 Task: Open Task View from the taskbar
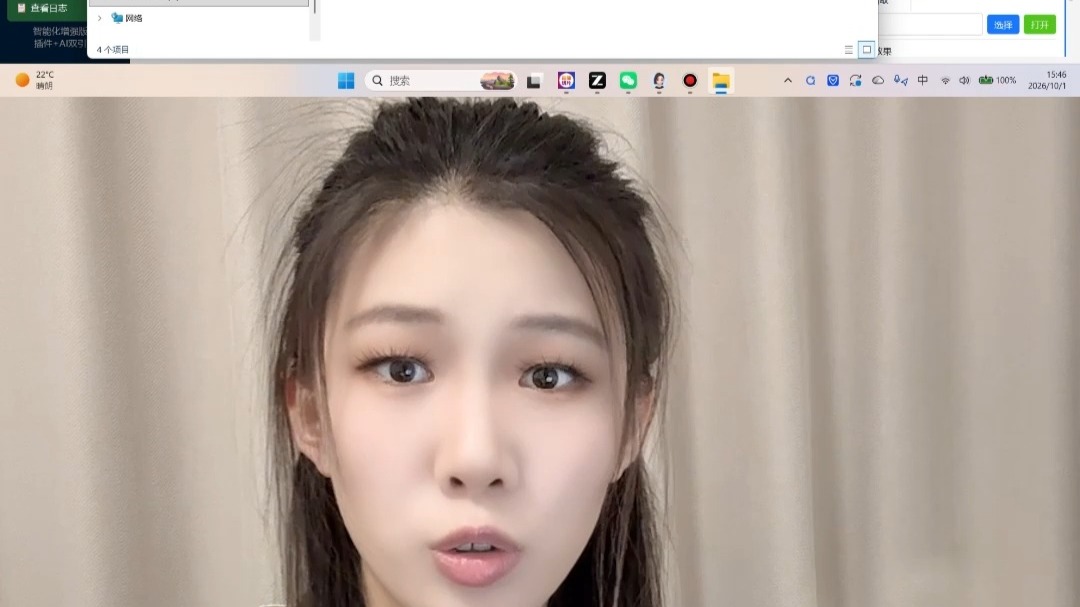[534, 81]
